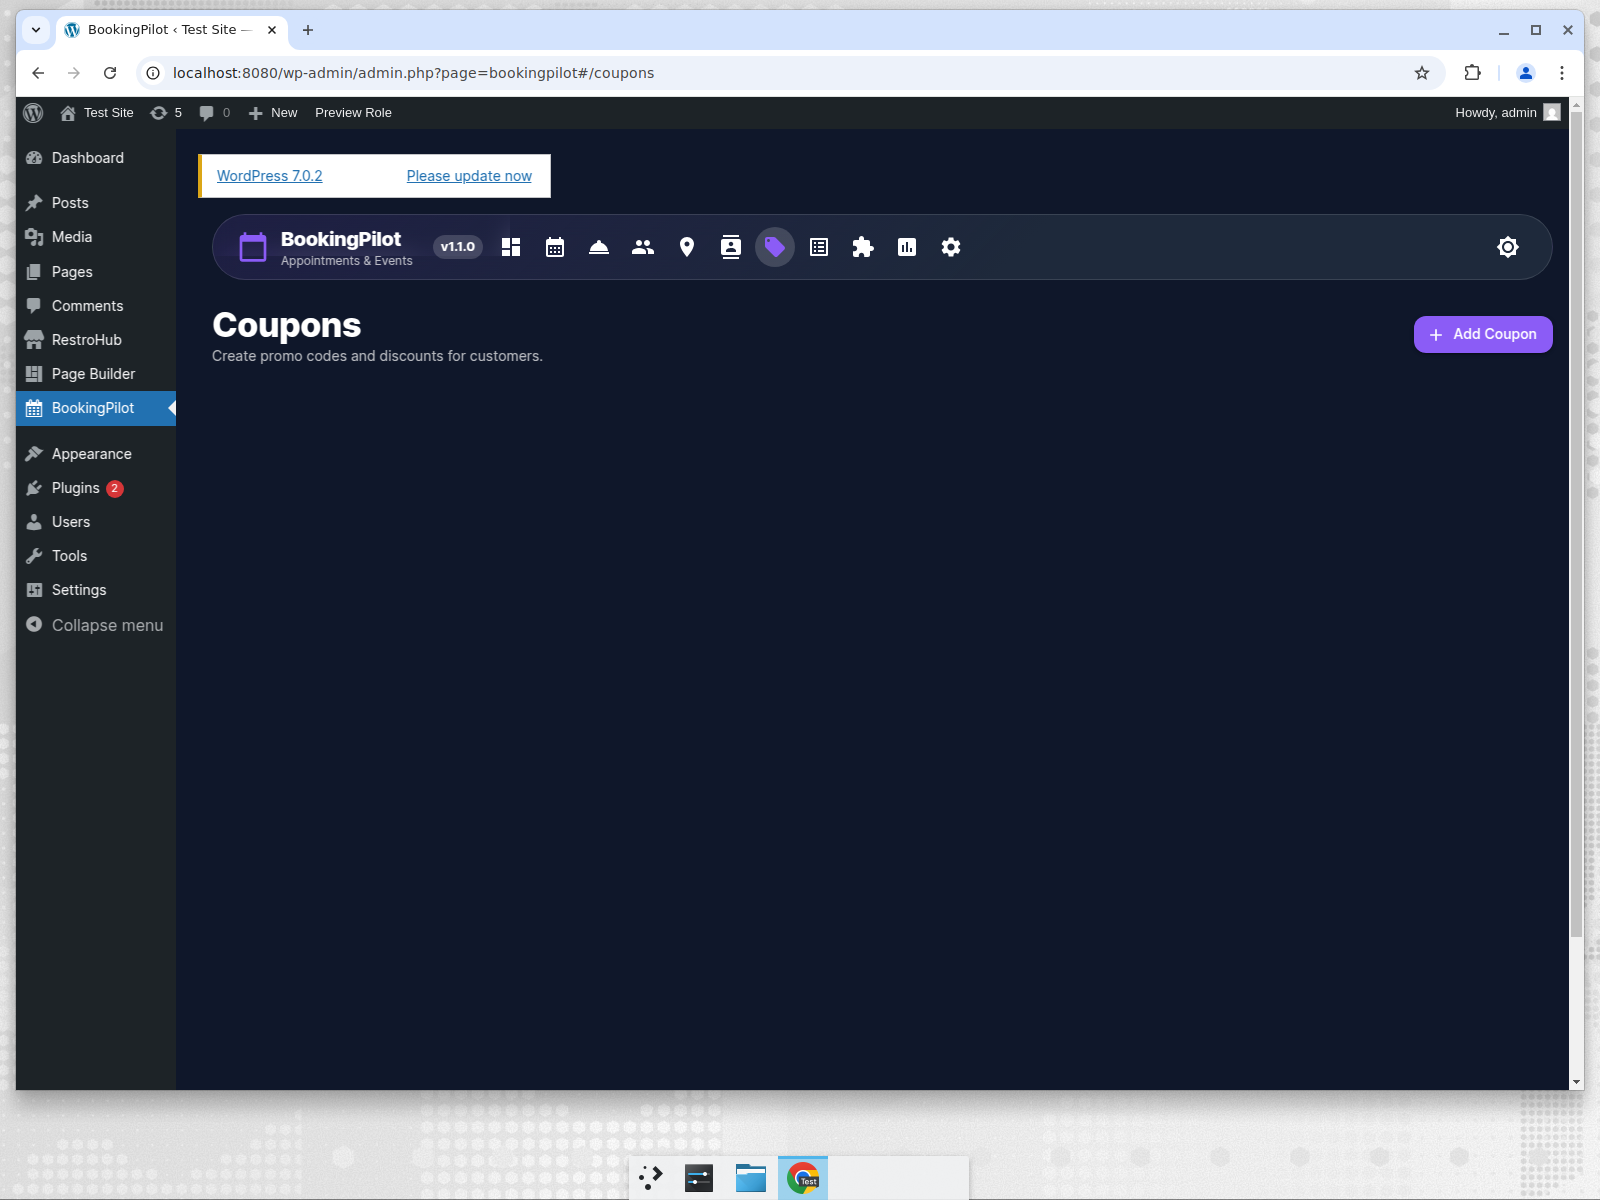Open Settings in the WordPress sidebar
The image size is (1600, 1200).
point(96,590)
